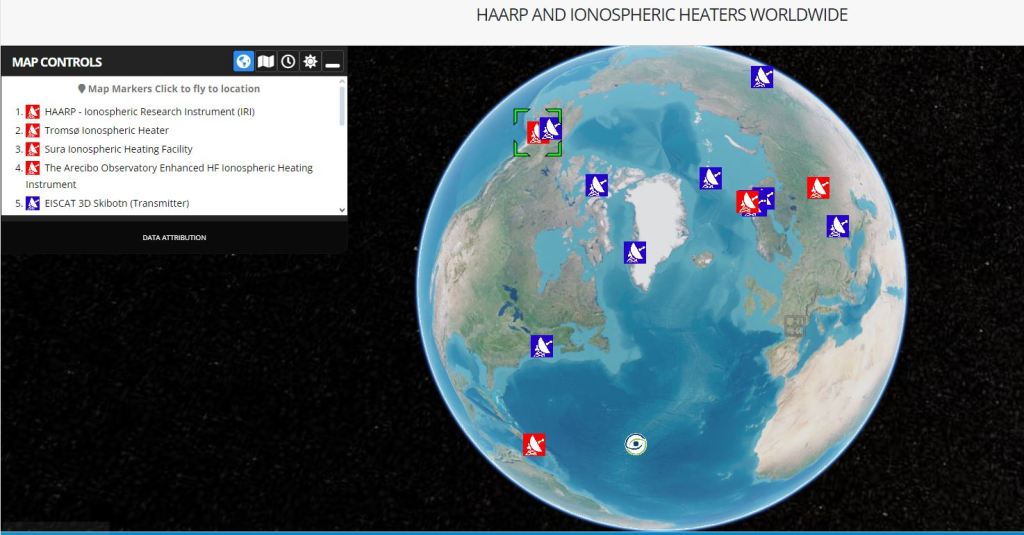Click blue marker on Greenland's west coast
This screenshot has height=535, width=1024.
(x=635, y=252)
